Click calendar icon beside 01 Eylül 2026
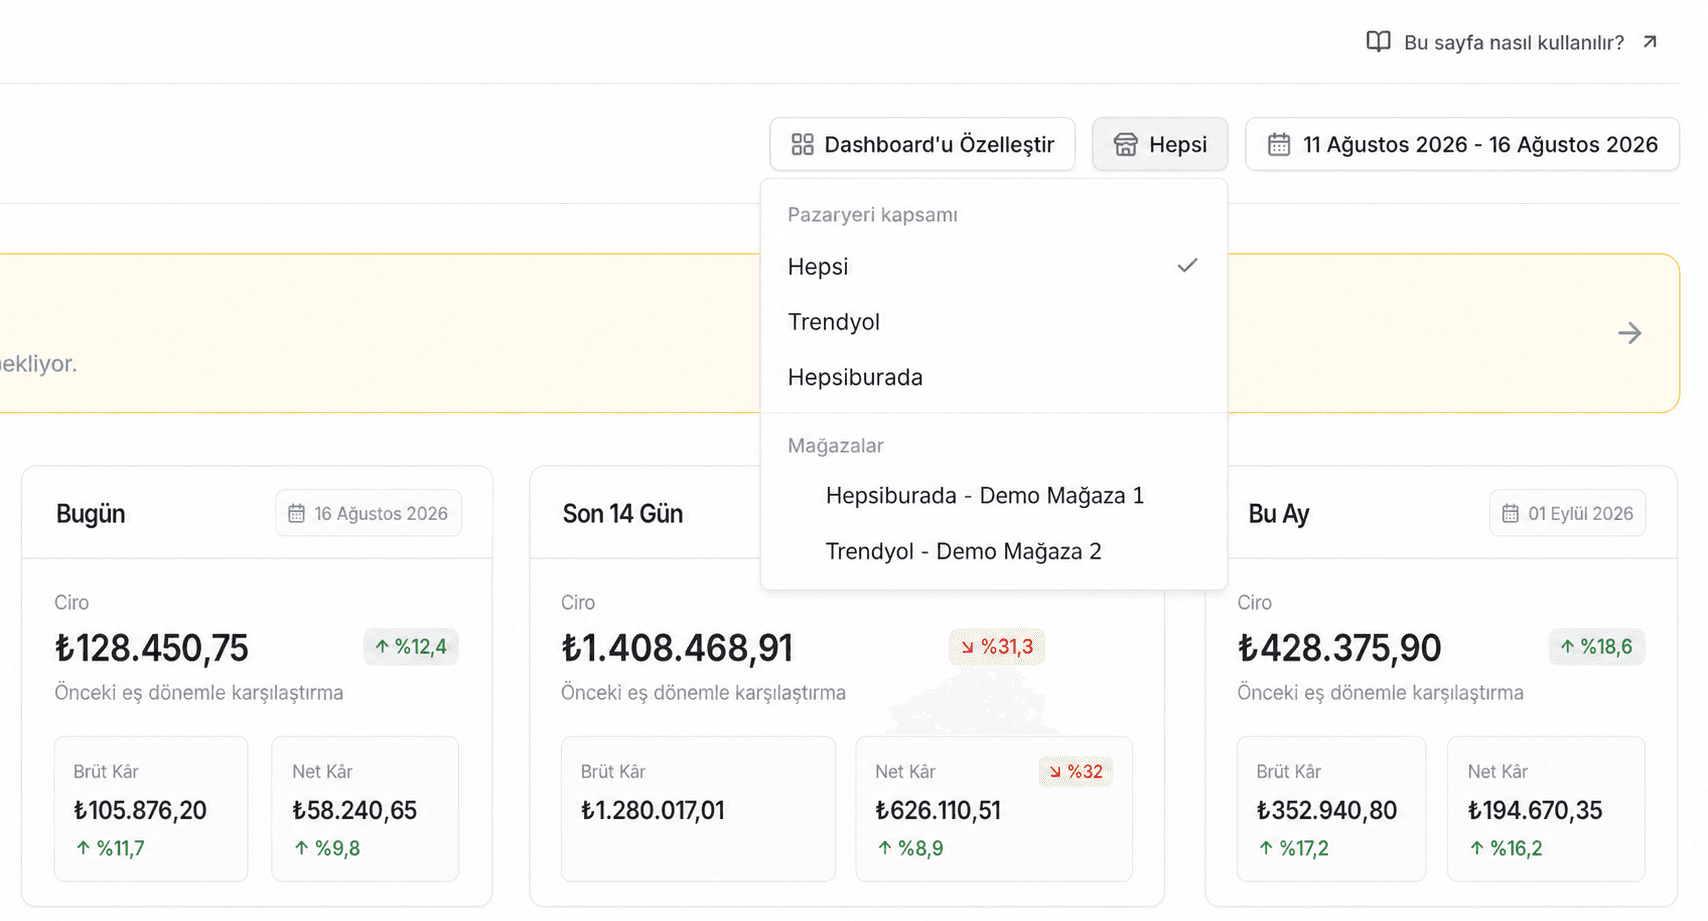The height and width of the screenshot is (921, 1708). pos(1510,514)
